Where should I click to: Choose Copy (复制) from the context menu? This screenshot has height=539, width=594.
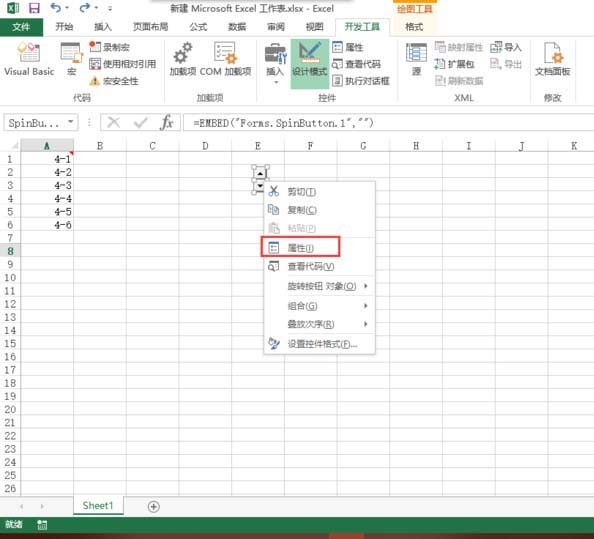click(319, 210)
